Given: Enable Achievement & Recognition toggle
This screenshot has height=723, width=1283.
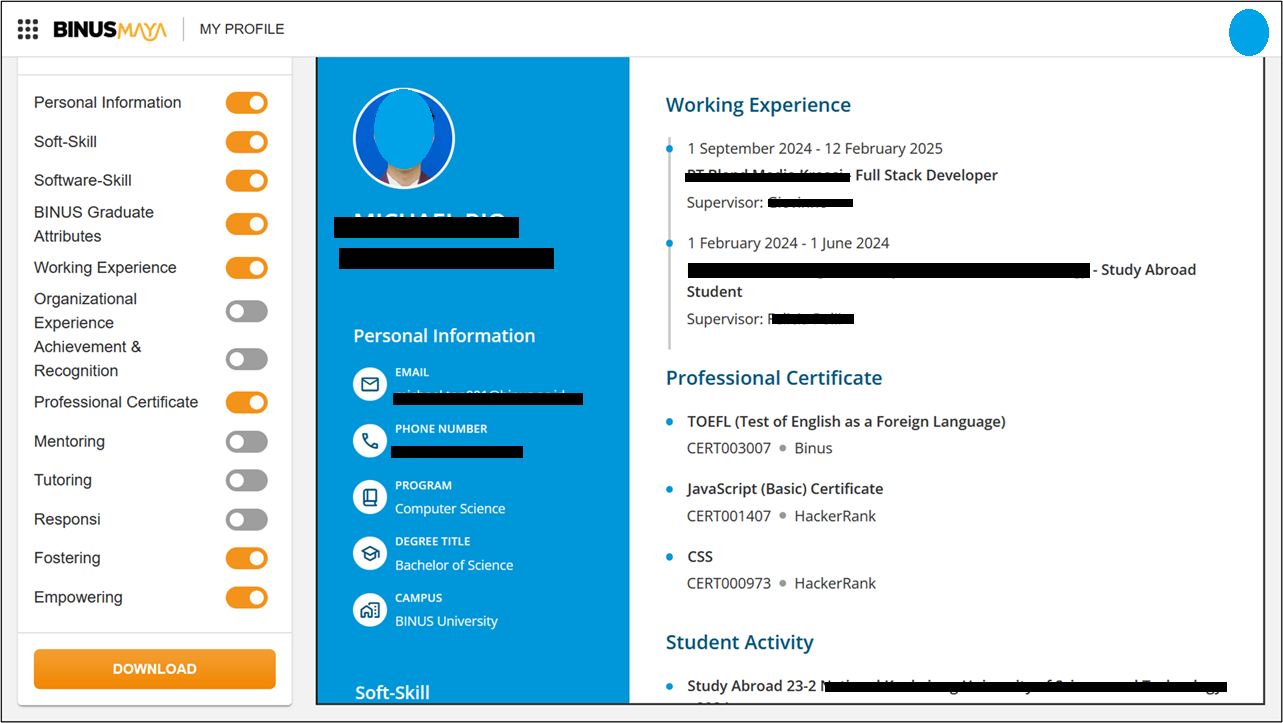Looking at the screenshot, I should click(247, 359).
